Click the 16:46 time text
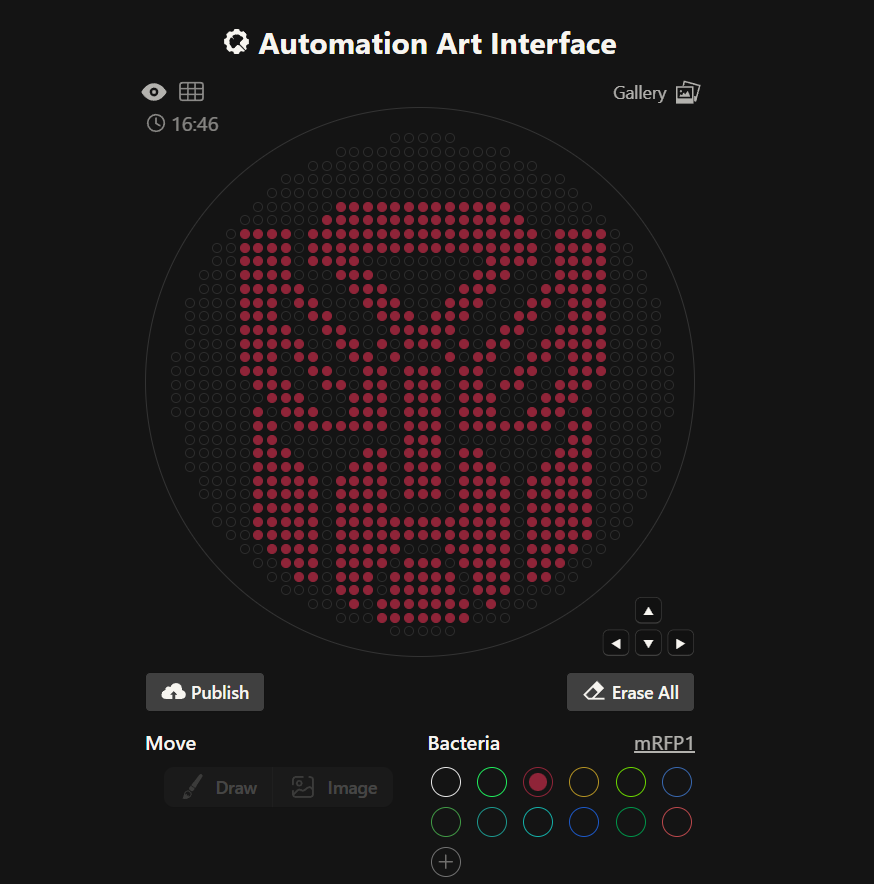 195,124
